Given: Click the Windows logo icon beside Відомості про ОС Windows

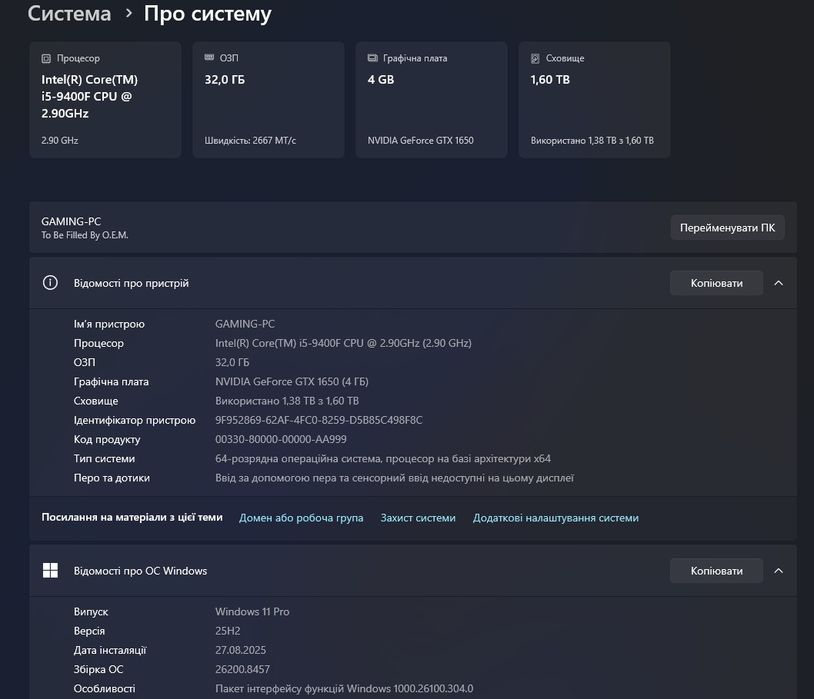Looking at the screenshot, I should [x=50, y=570].
